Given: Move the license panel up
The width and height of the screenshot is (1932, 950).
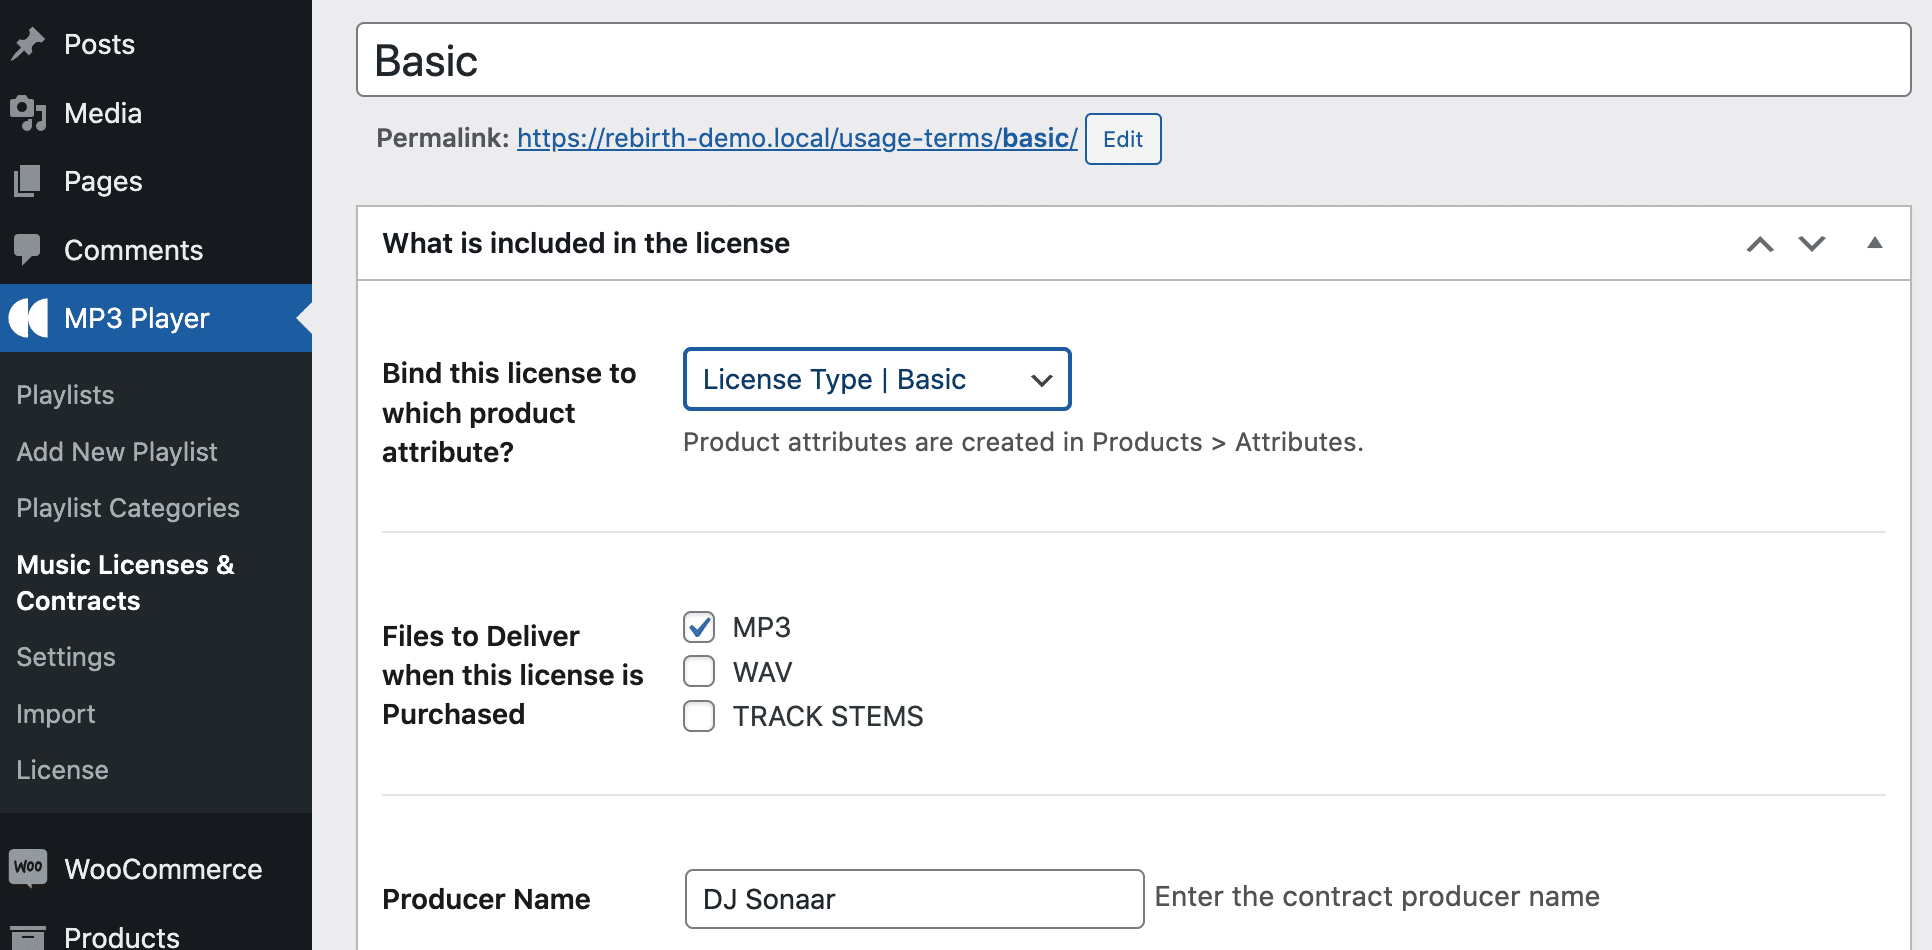Looking at the screenshot, I should (1760, 244).
